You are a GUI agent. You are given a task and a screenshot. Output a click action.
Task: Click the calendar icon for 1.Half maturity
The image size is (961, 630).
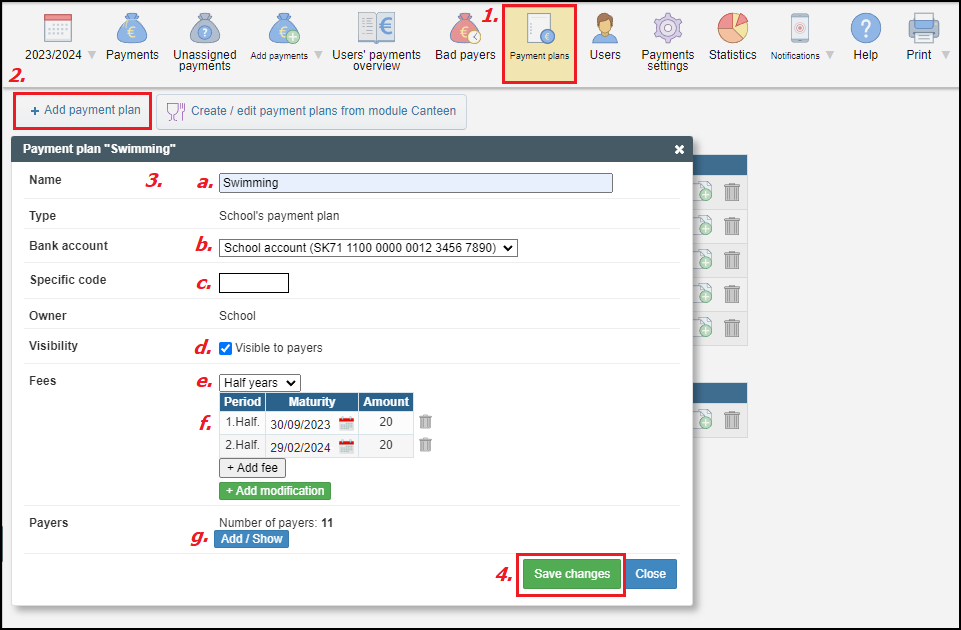pos(347,423)
